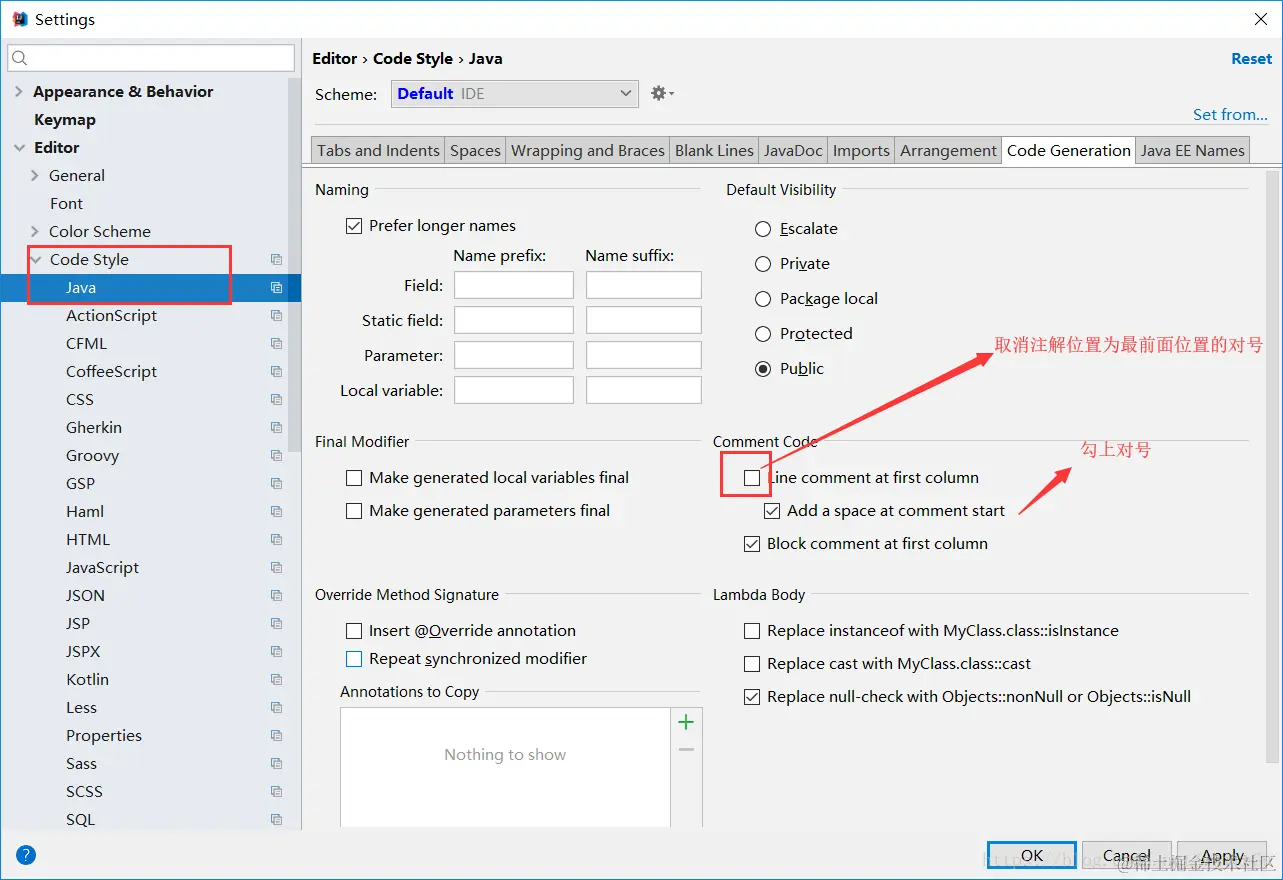Switch to Blank Lines tab
This screenshot has width=1283, height=880.
pos(714,150)
